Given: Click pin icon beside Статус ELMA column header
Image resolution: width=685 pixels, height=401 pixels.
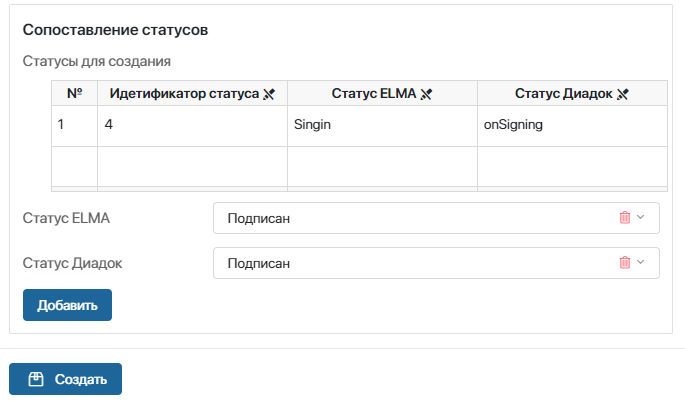Looking at the screenshot, I should coord(426,95).
